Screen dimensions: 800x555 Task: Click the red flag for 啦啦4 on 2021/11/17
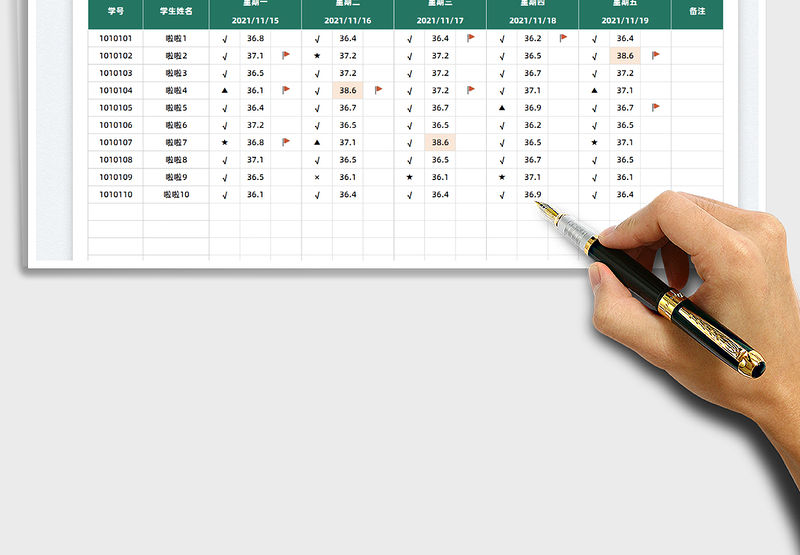click(x=470, y=91)
